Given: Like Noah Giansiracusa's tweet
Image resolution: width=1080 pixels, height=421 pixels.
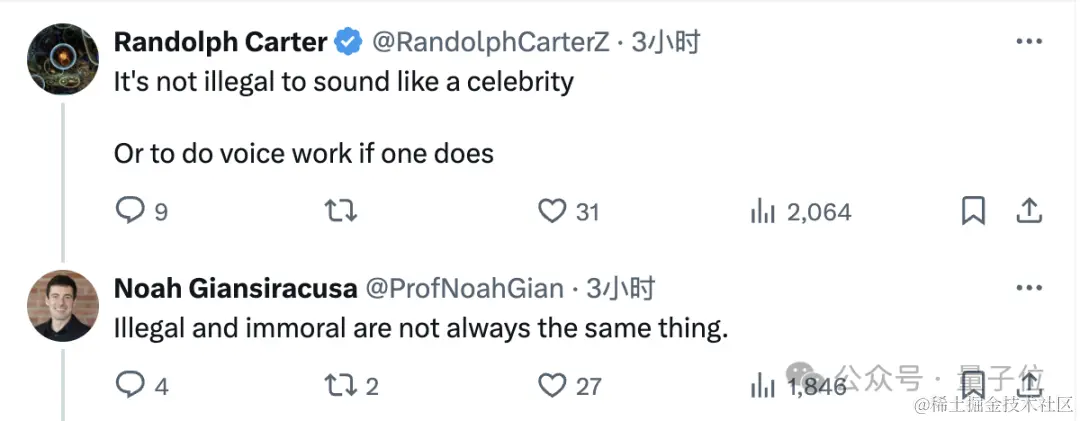Looking at the screenshot, I should 552,385.
